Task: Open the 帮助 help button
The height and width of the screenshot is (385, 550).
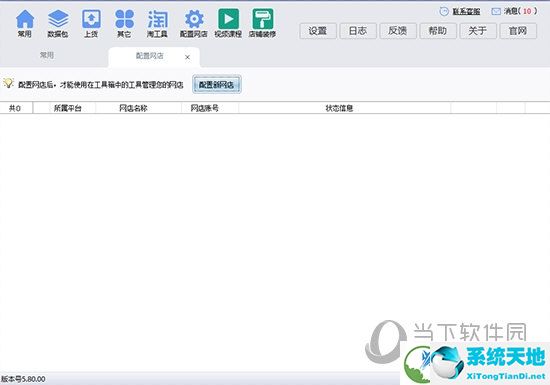Action: (x=438, y=31)
